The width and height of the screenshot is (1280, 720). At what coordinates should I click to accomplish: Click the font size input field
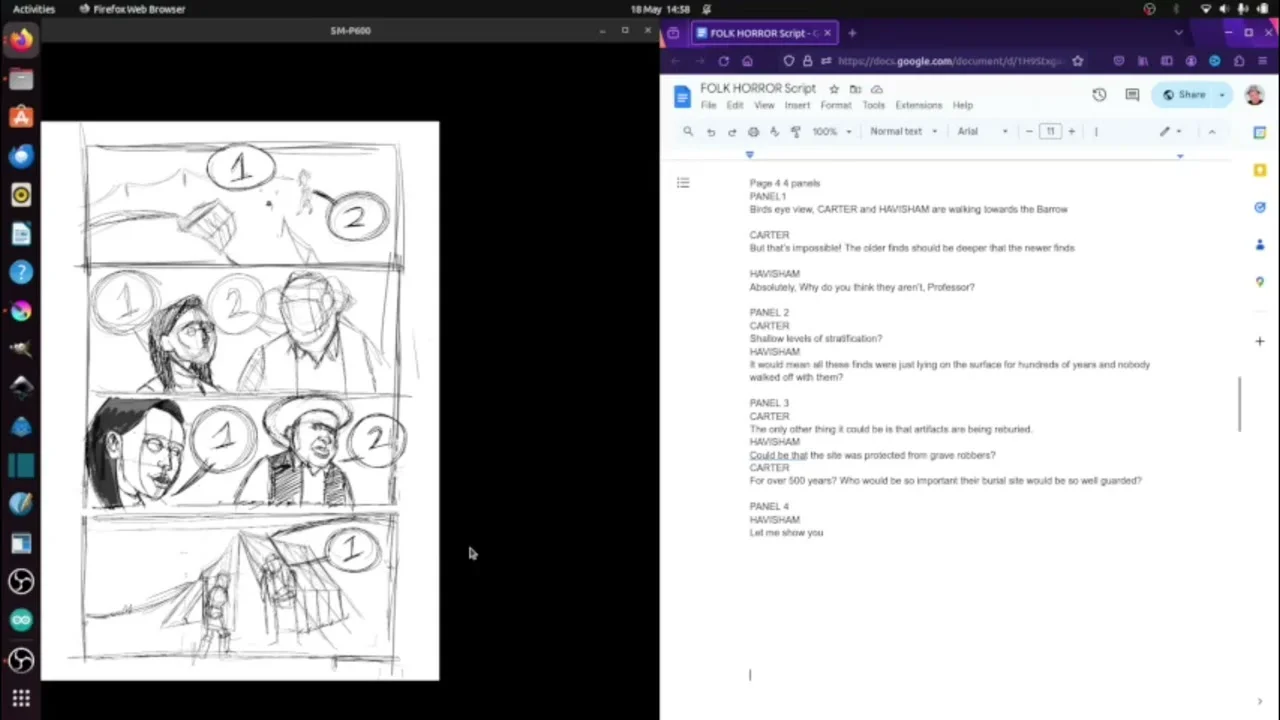[1050, 132]
